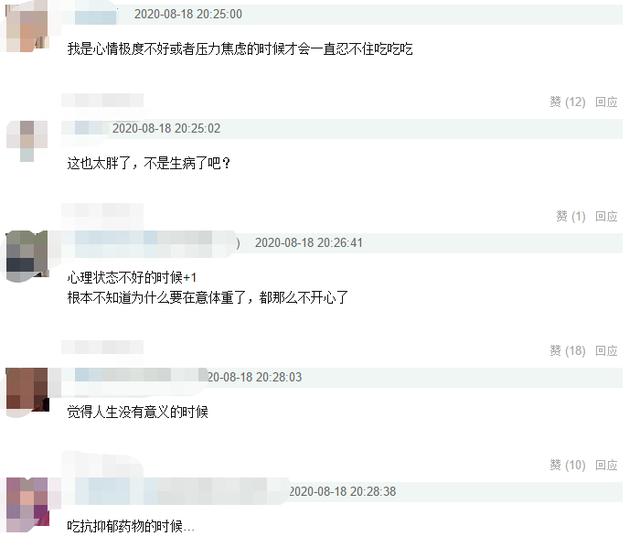The image size is (640, 547).
Task: Click 回应 next to 赞 (10)
Action: 606,465
